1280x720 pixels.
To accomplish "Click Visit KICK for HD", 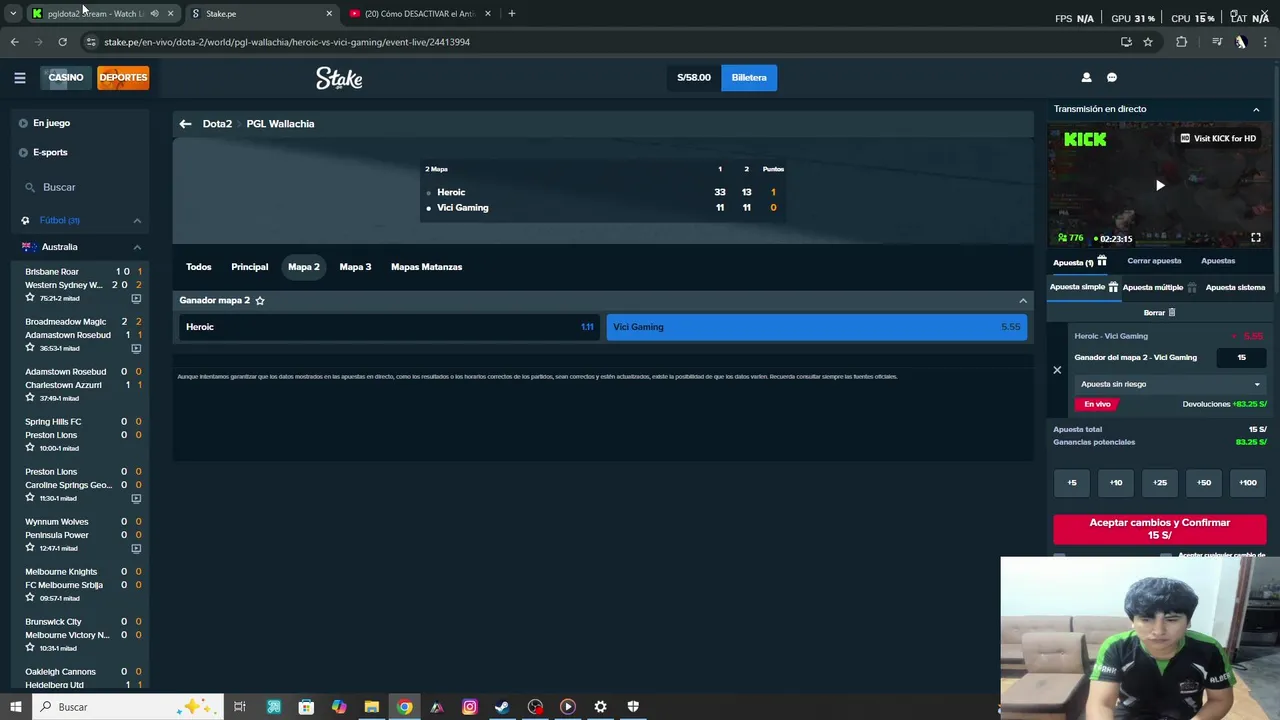I will click(1218, 139).
